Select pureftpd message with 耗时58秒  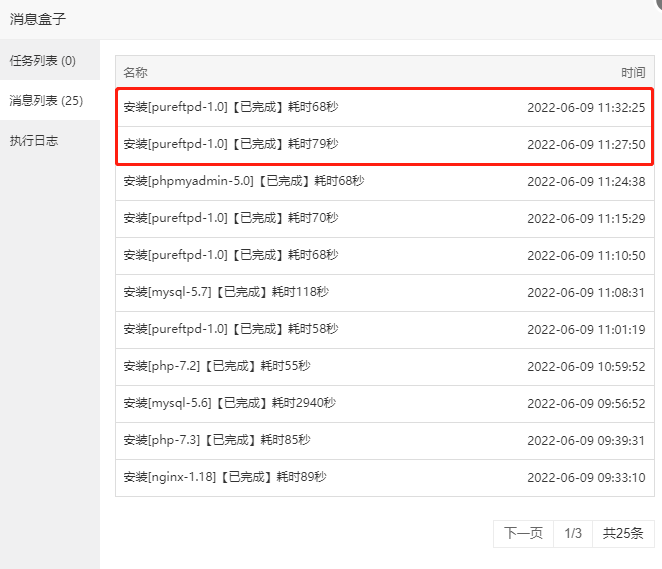(385, 330)
